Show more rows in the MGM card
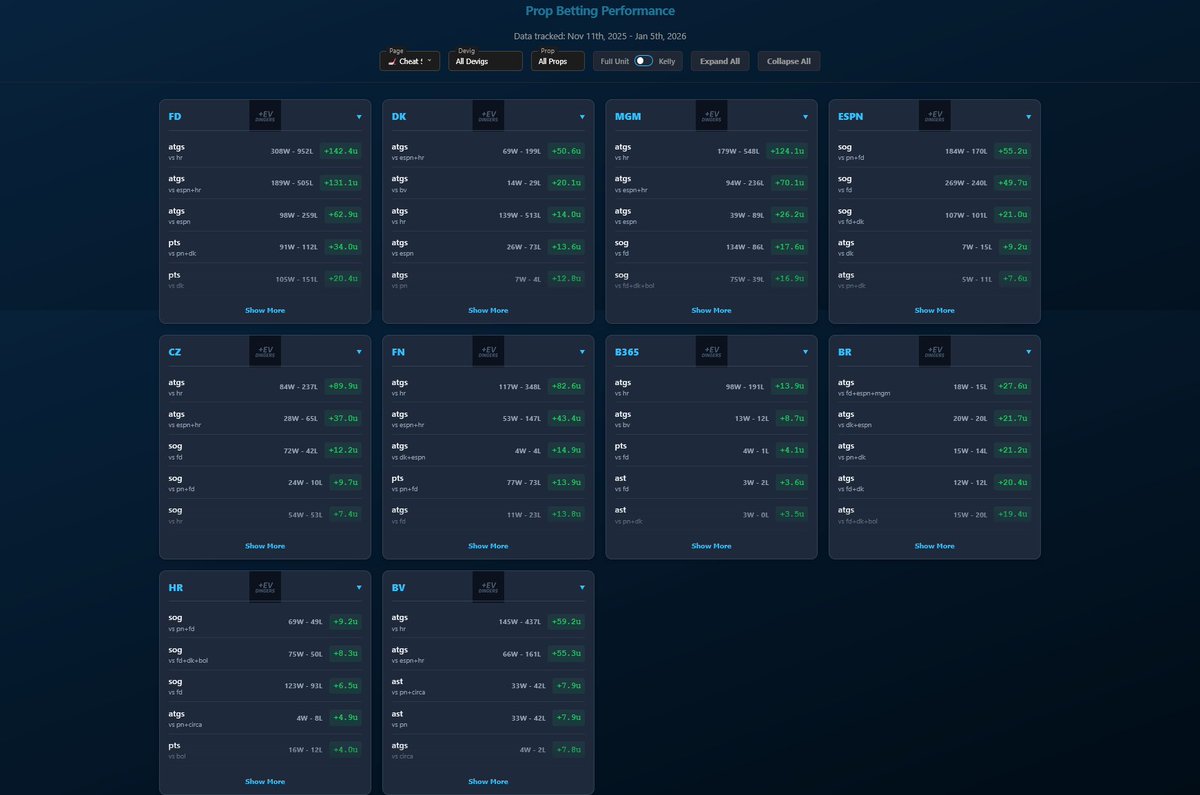 coord(711,310)
